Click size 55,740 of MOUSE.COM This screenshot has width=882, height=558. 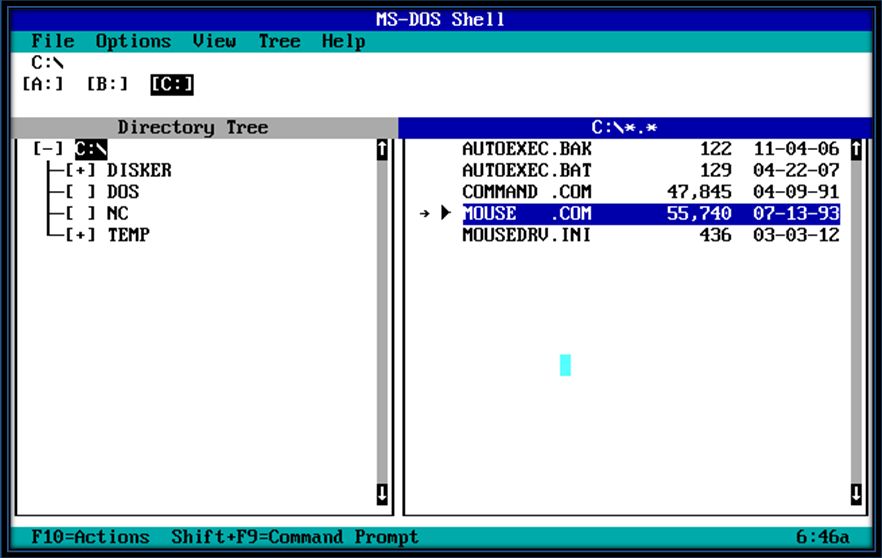(699, 213)
